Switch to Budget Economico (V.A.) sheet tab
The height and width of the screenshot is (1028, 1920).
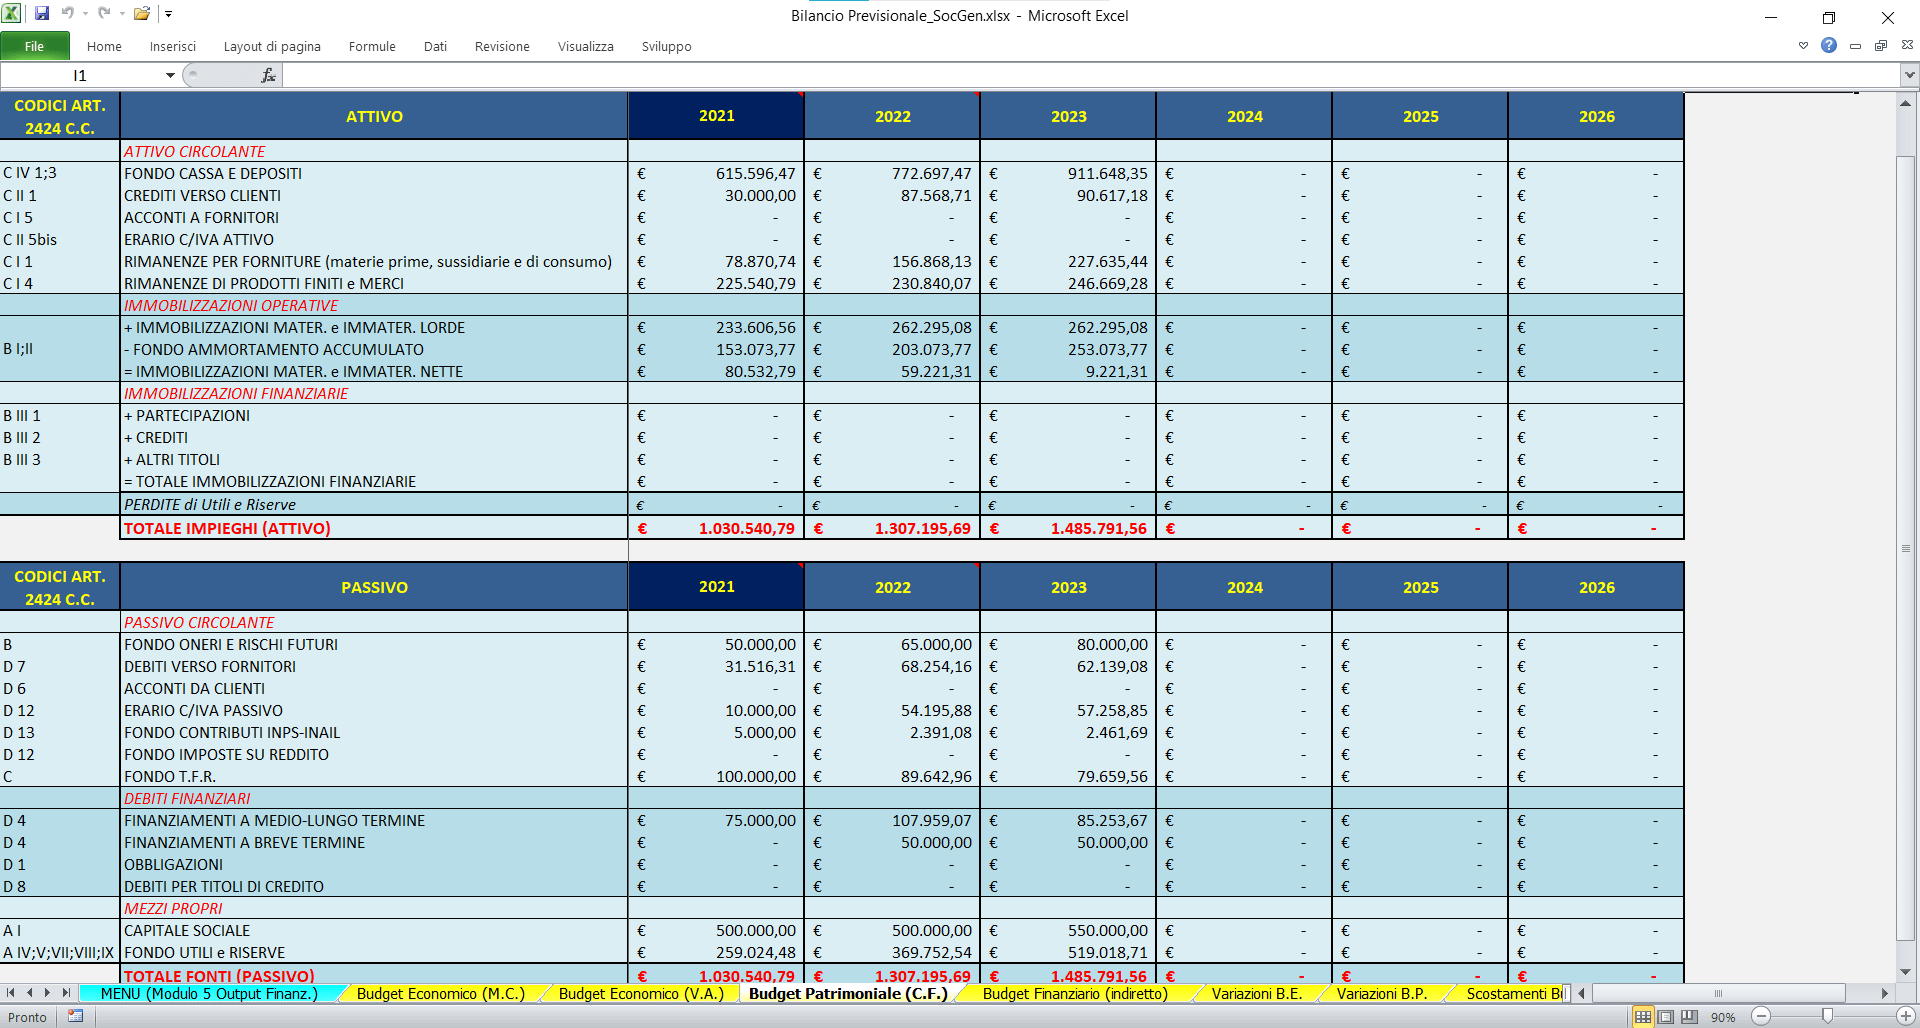tap(641, 993)
